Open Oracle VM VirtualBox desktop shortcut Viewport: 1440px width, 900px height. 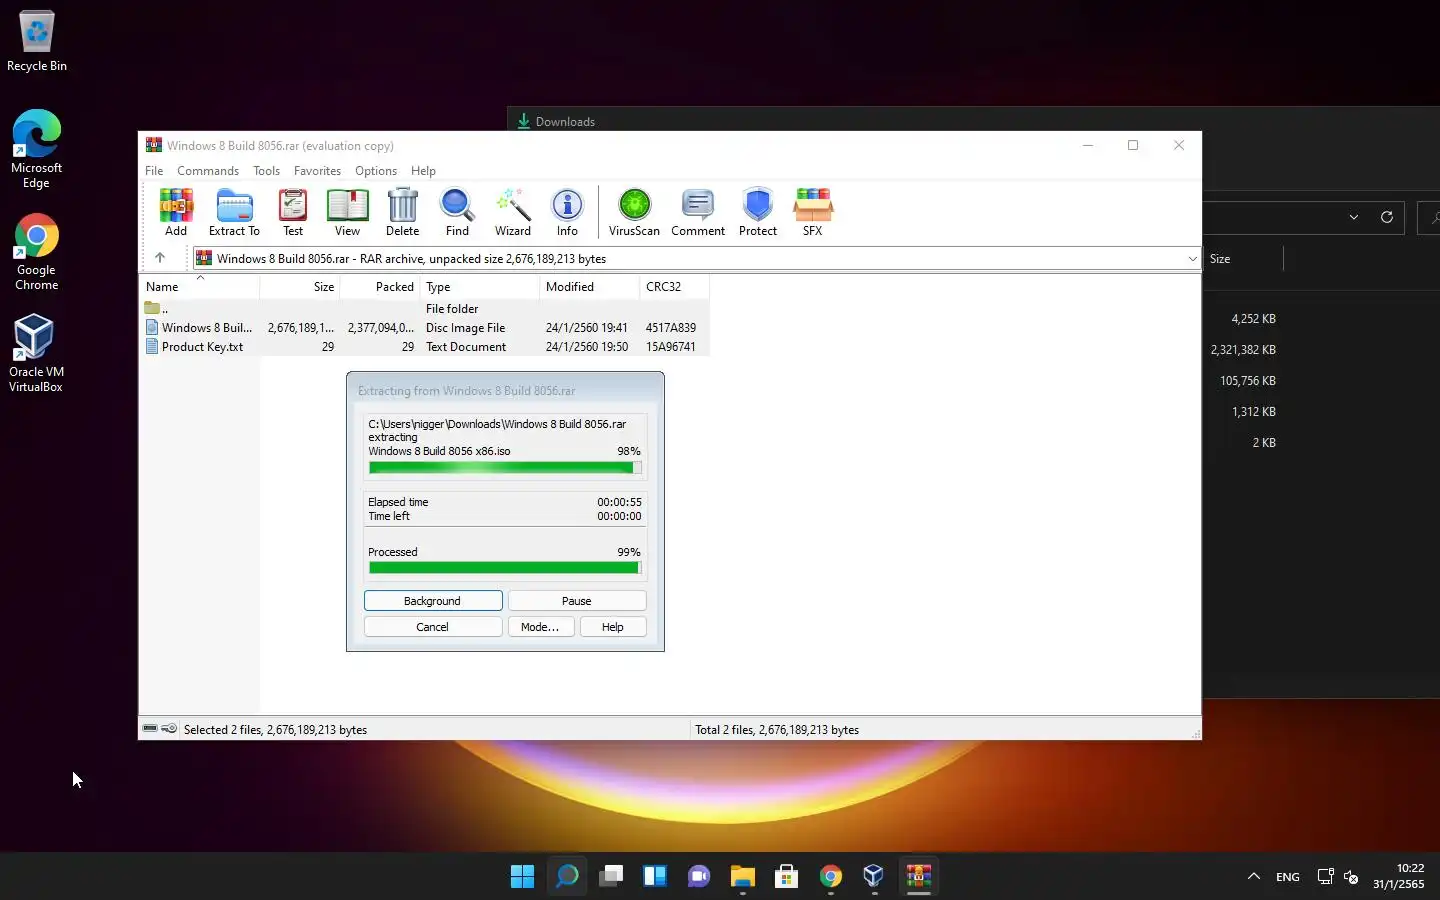(37, 353)
